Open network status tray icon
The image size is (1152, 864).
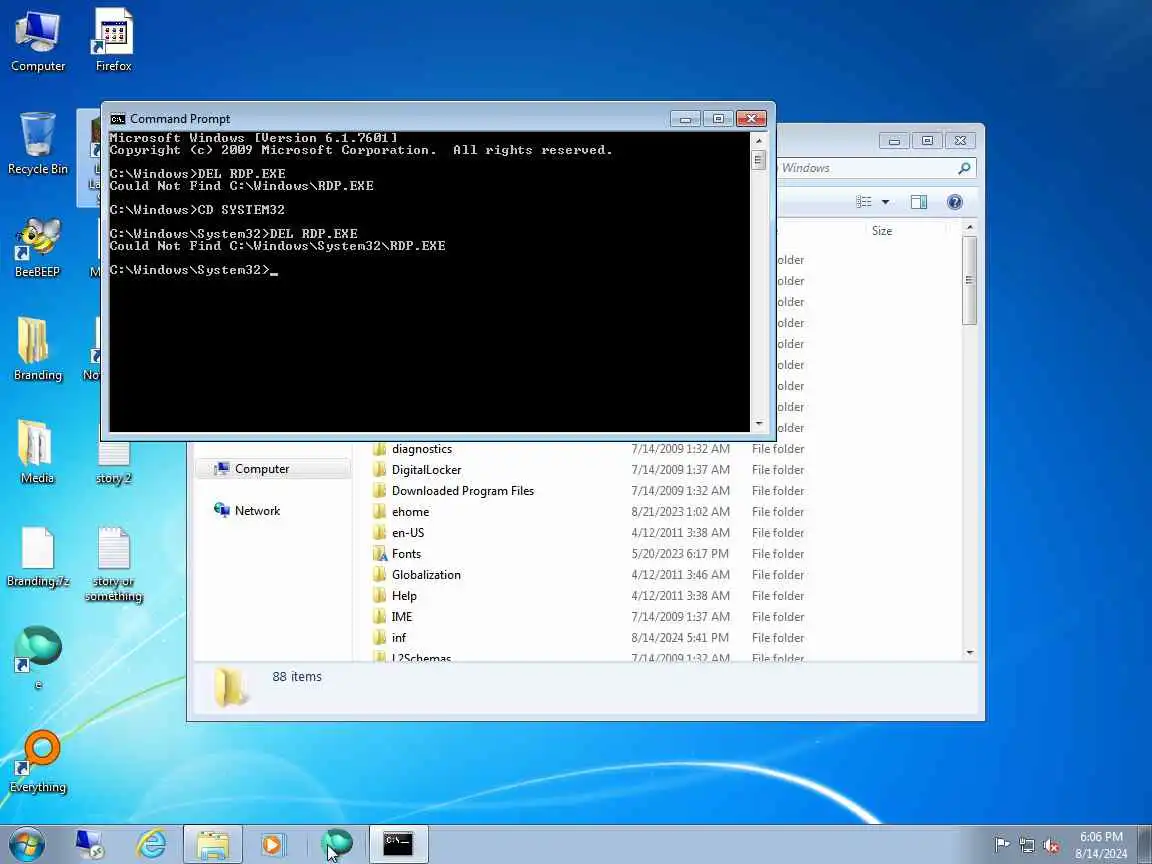(1026, 844)
